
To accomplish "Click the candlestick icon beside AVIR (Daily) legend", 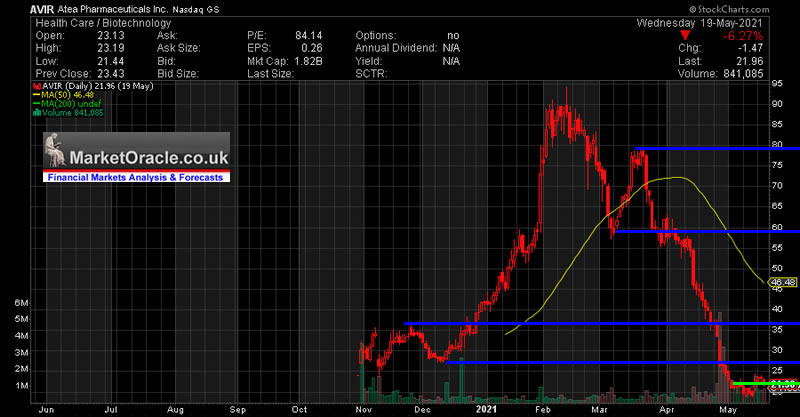I will 37,86.
